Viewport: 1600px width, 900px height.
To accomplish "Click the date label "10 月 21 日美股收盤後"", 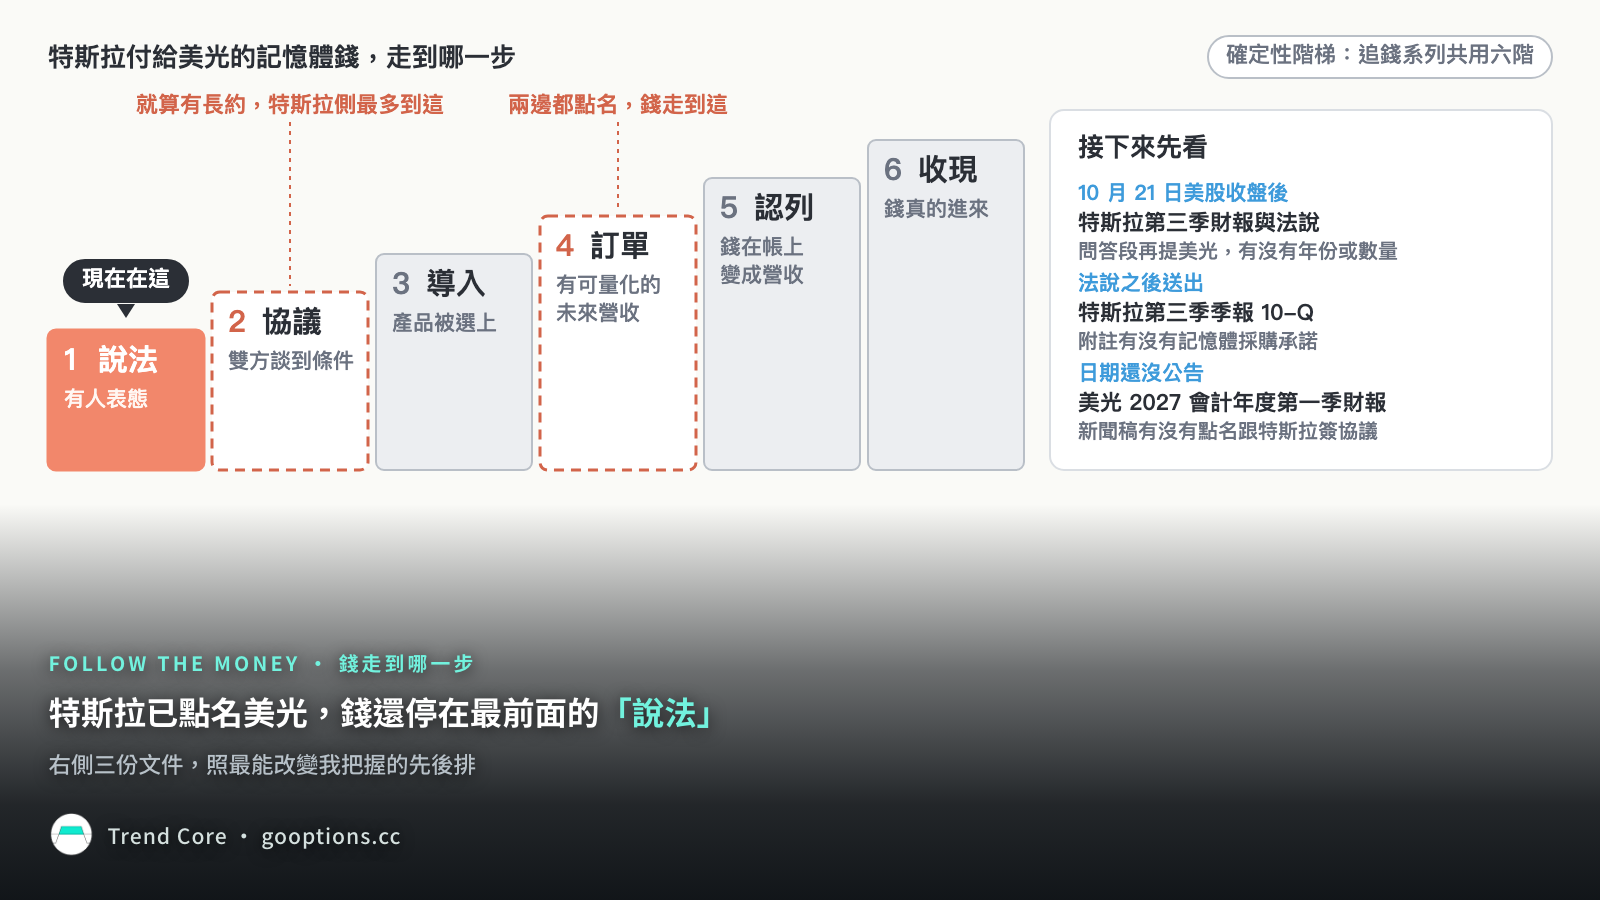I will click(x=1183, y=193).
